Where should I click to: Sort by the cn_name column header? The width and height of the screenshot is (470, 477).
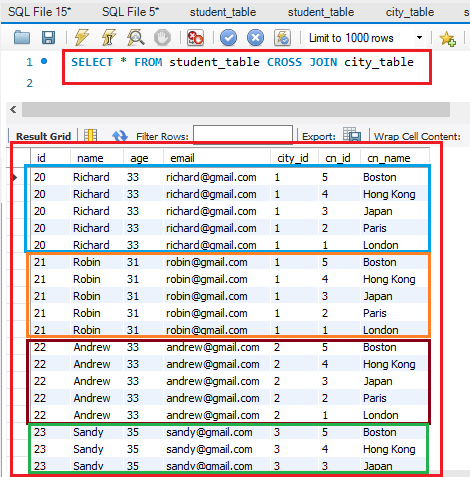click(395, 158)
